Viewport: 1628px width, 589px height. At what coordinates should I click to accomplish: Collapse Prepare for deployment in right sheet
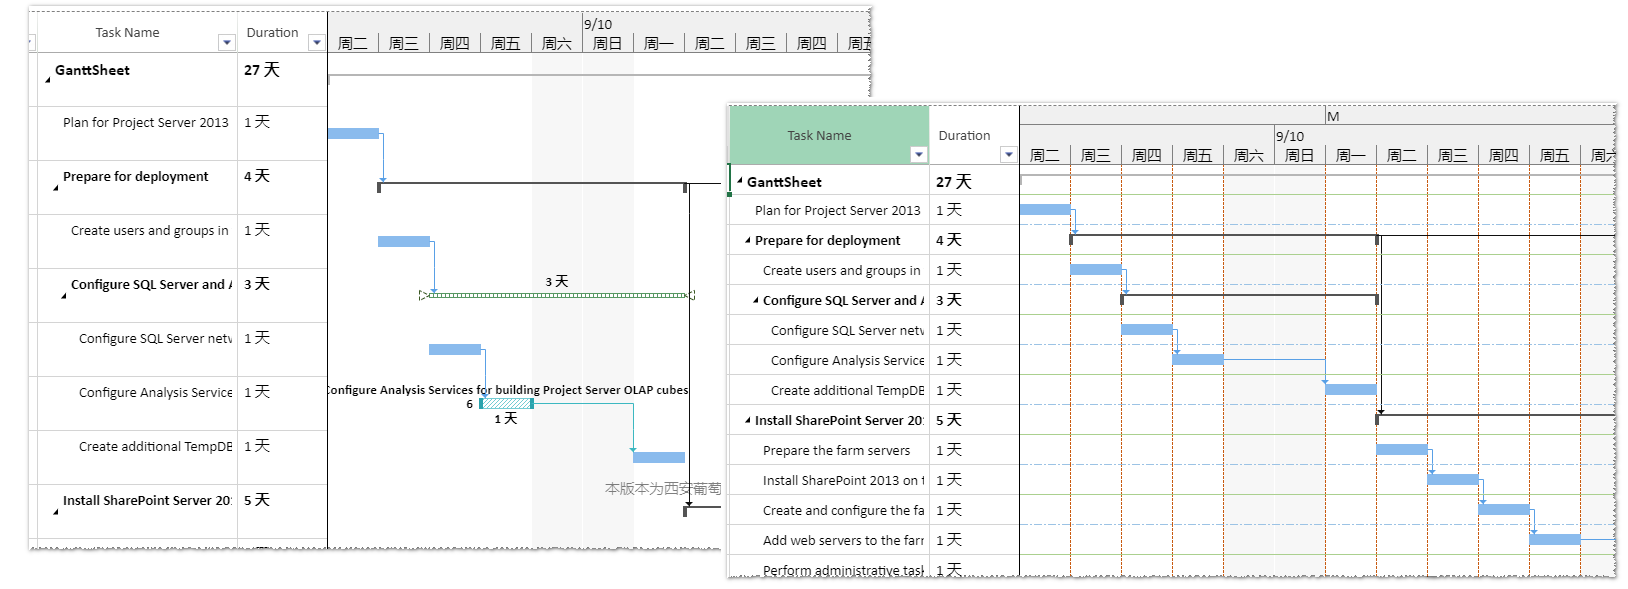pos(748,240)
